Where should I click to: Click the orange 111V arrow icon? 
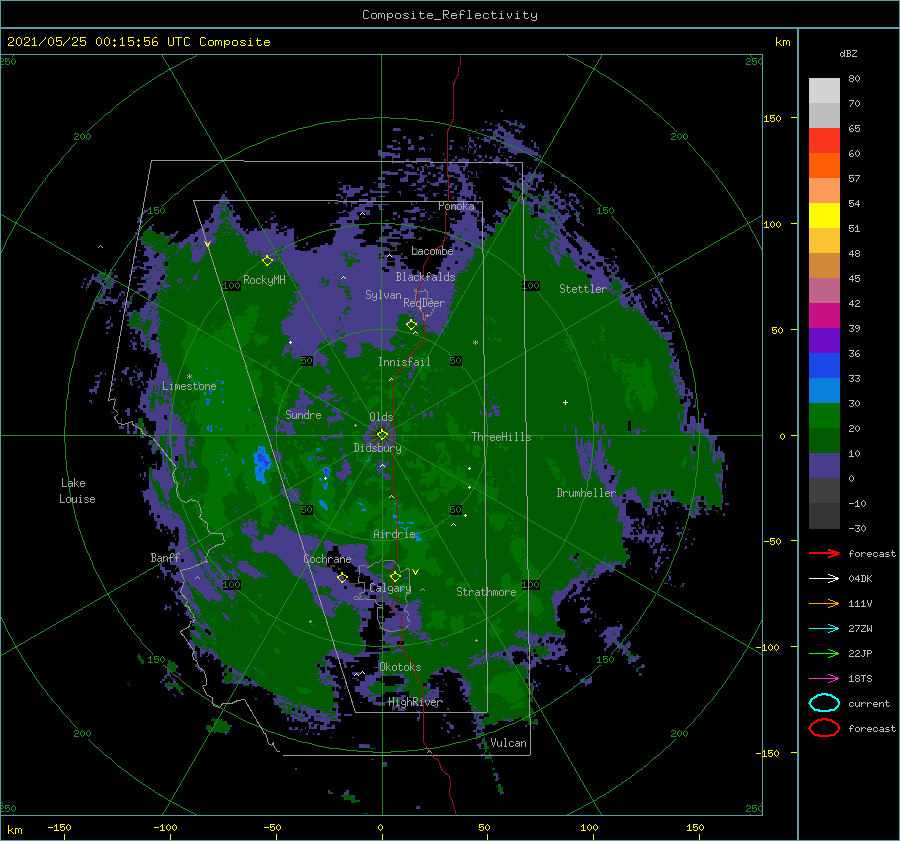coord(824,603)
